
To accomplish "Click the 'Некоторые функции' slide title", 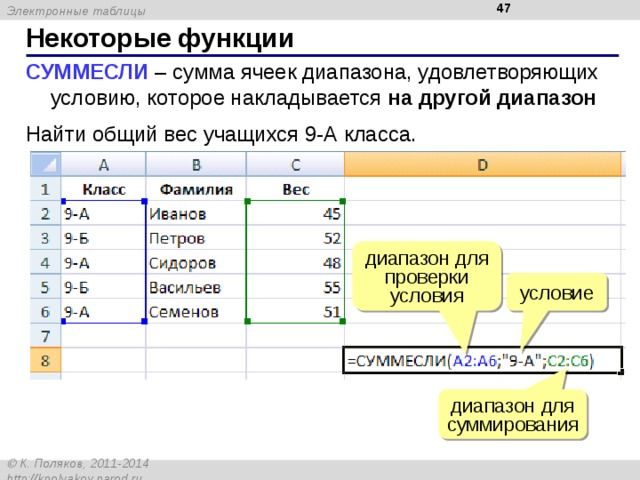I will (160, 38).
